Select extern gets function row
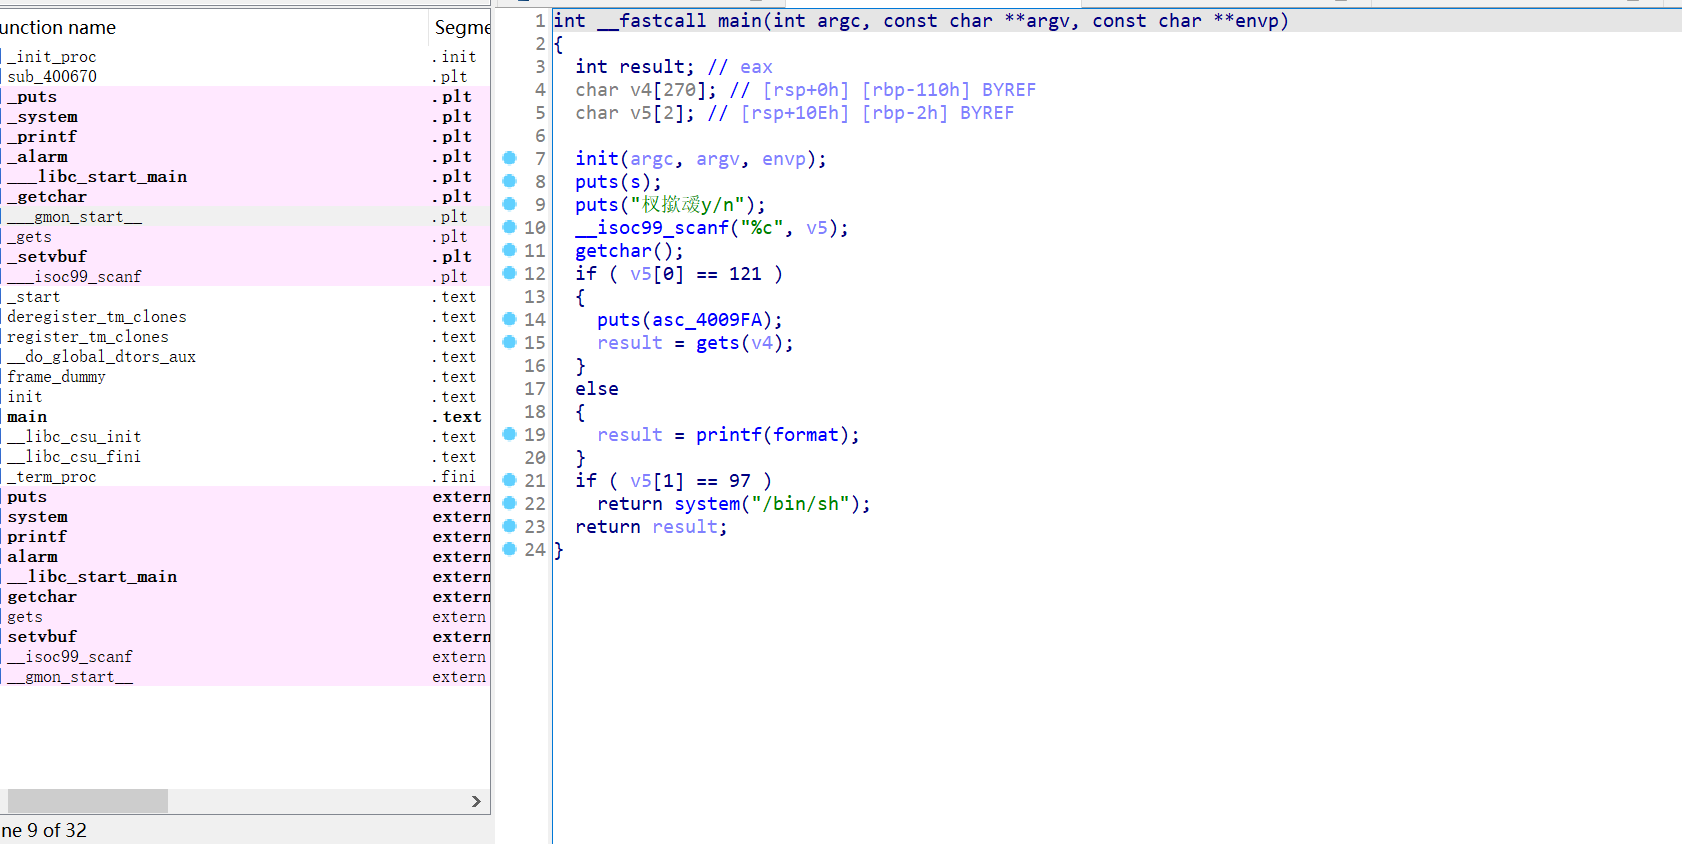 pyautogui.click(x=245, y=617)
